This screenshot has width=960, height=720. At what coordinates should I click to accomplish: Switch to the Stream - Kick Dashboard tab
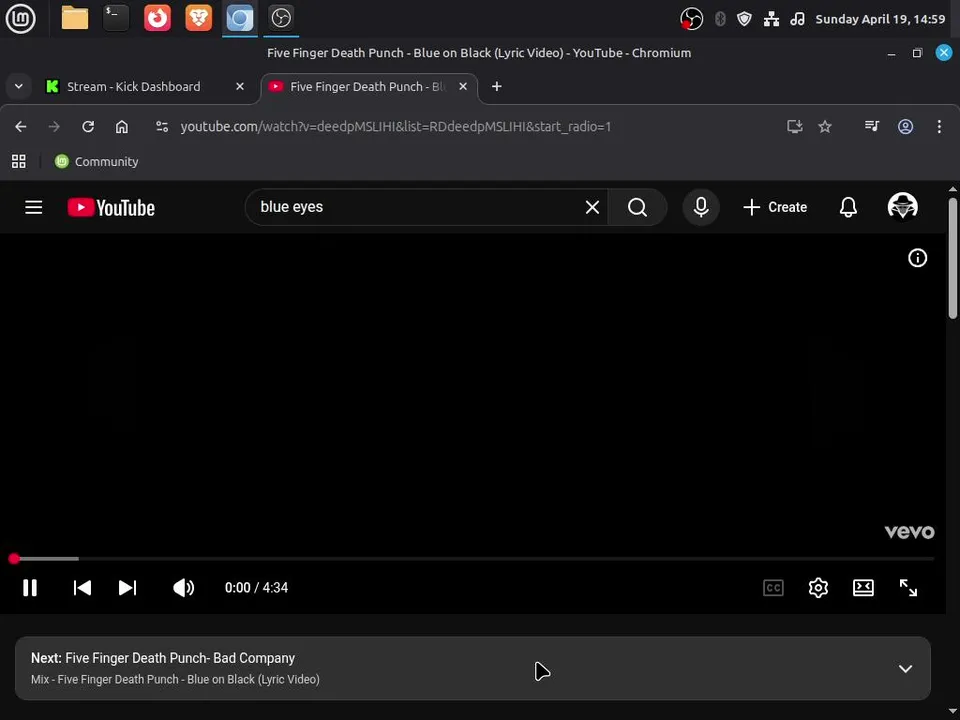tap(133, 86)
